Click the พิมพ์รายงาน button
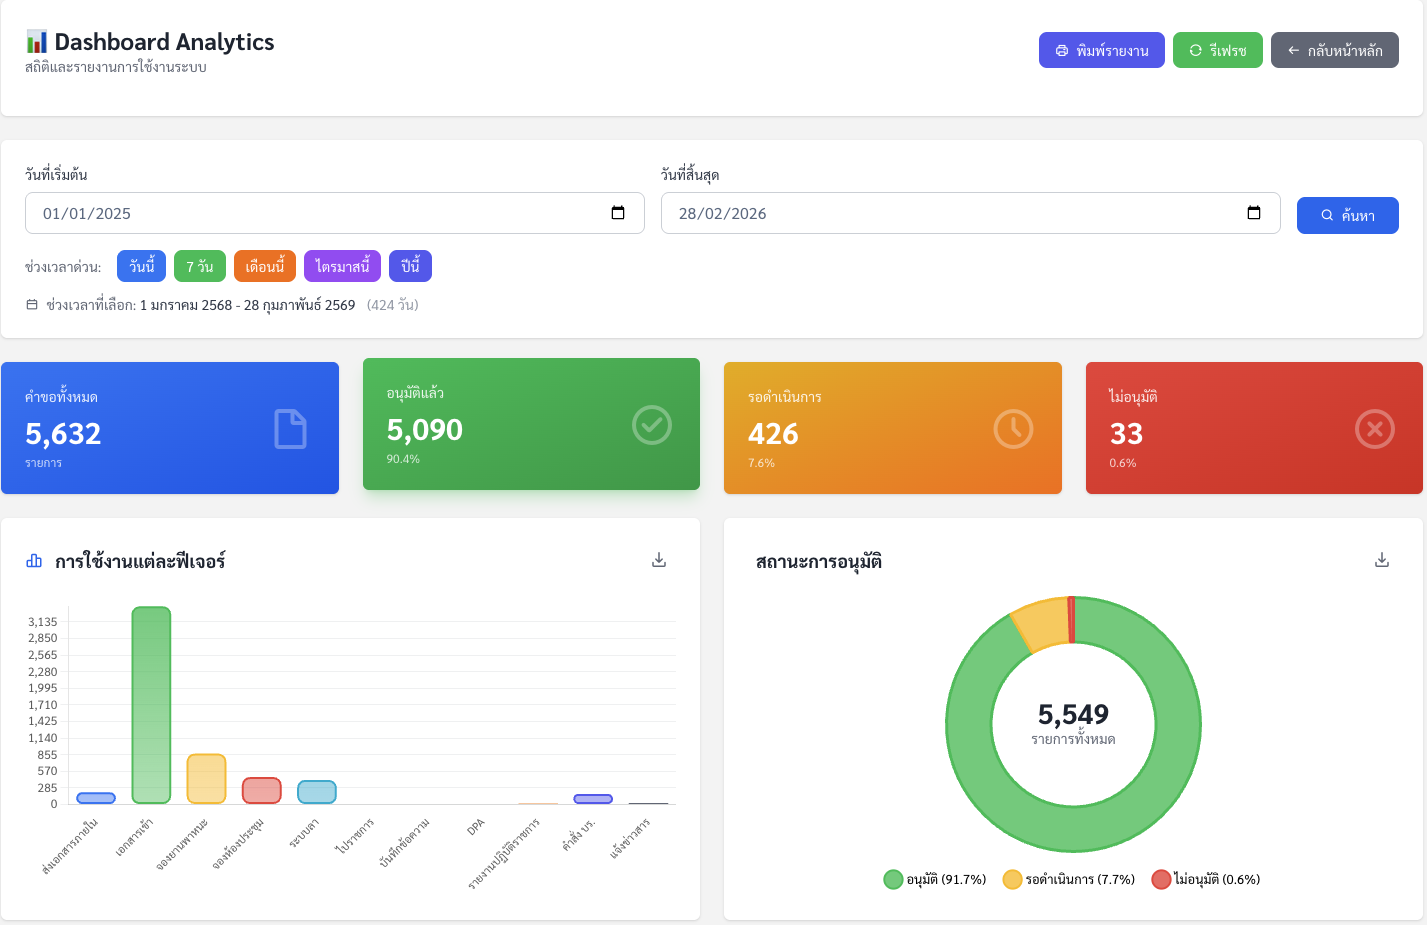1427x925 pixels. (x=1102, y=49)
